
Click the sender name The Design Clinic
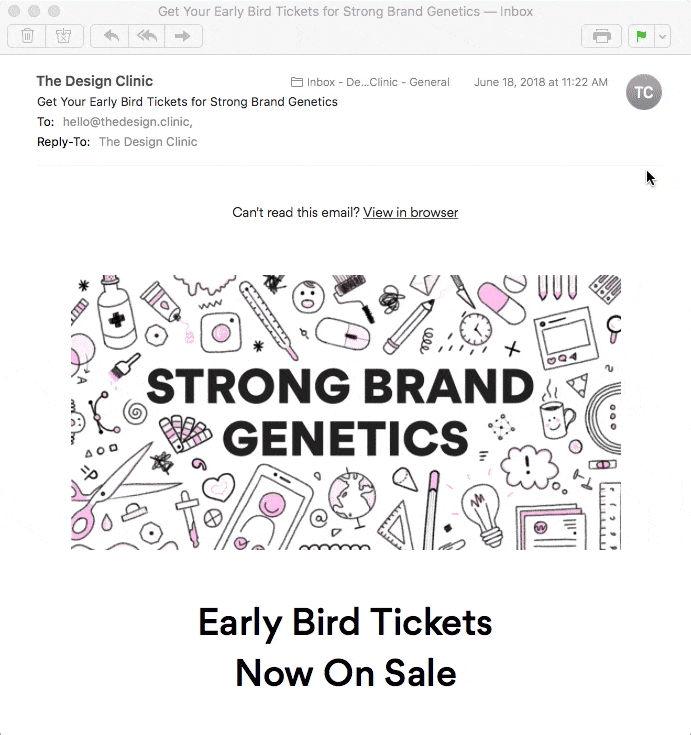pyautogui.click(x=95, y=81)
